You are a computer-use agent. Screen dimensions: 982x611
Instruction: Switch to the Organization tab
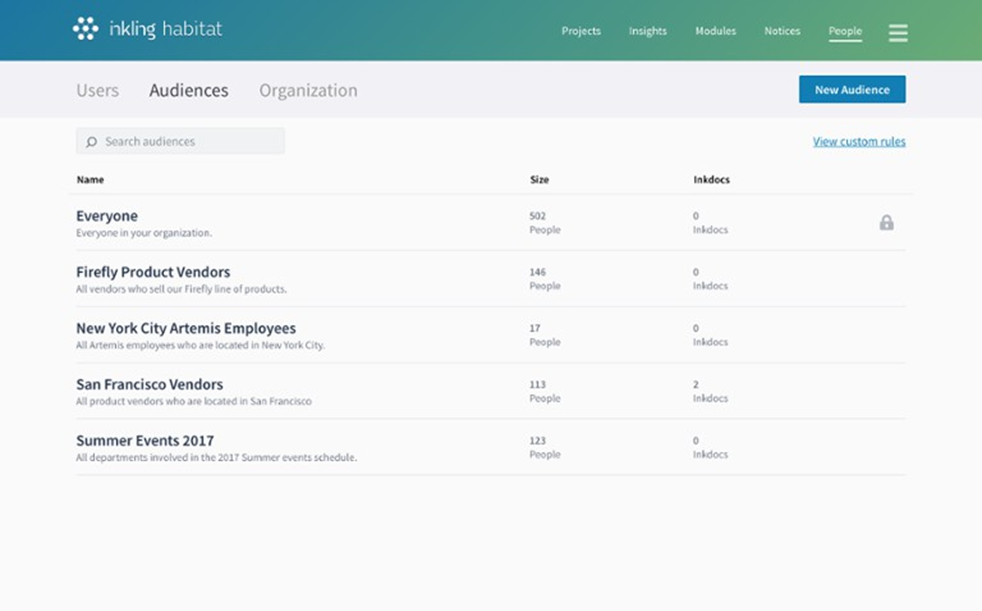click(x=308, y=90)
